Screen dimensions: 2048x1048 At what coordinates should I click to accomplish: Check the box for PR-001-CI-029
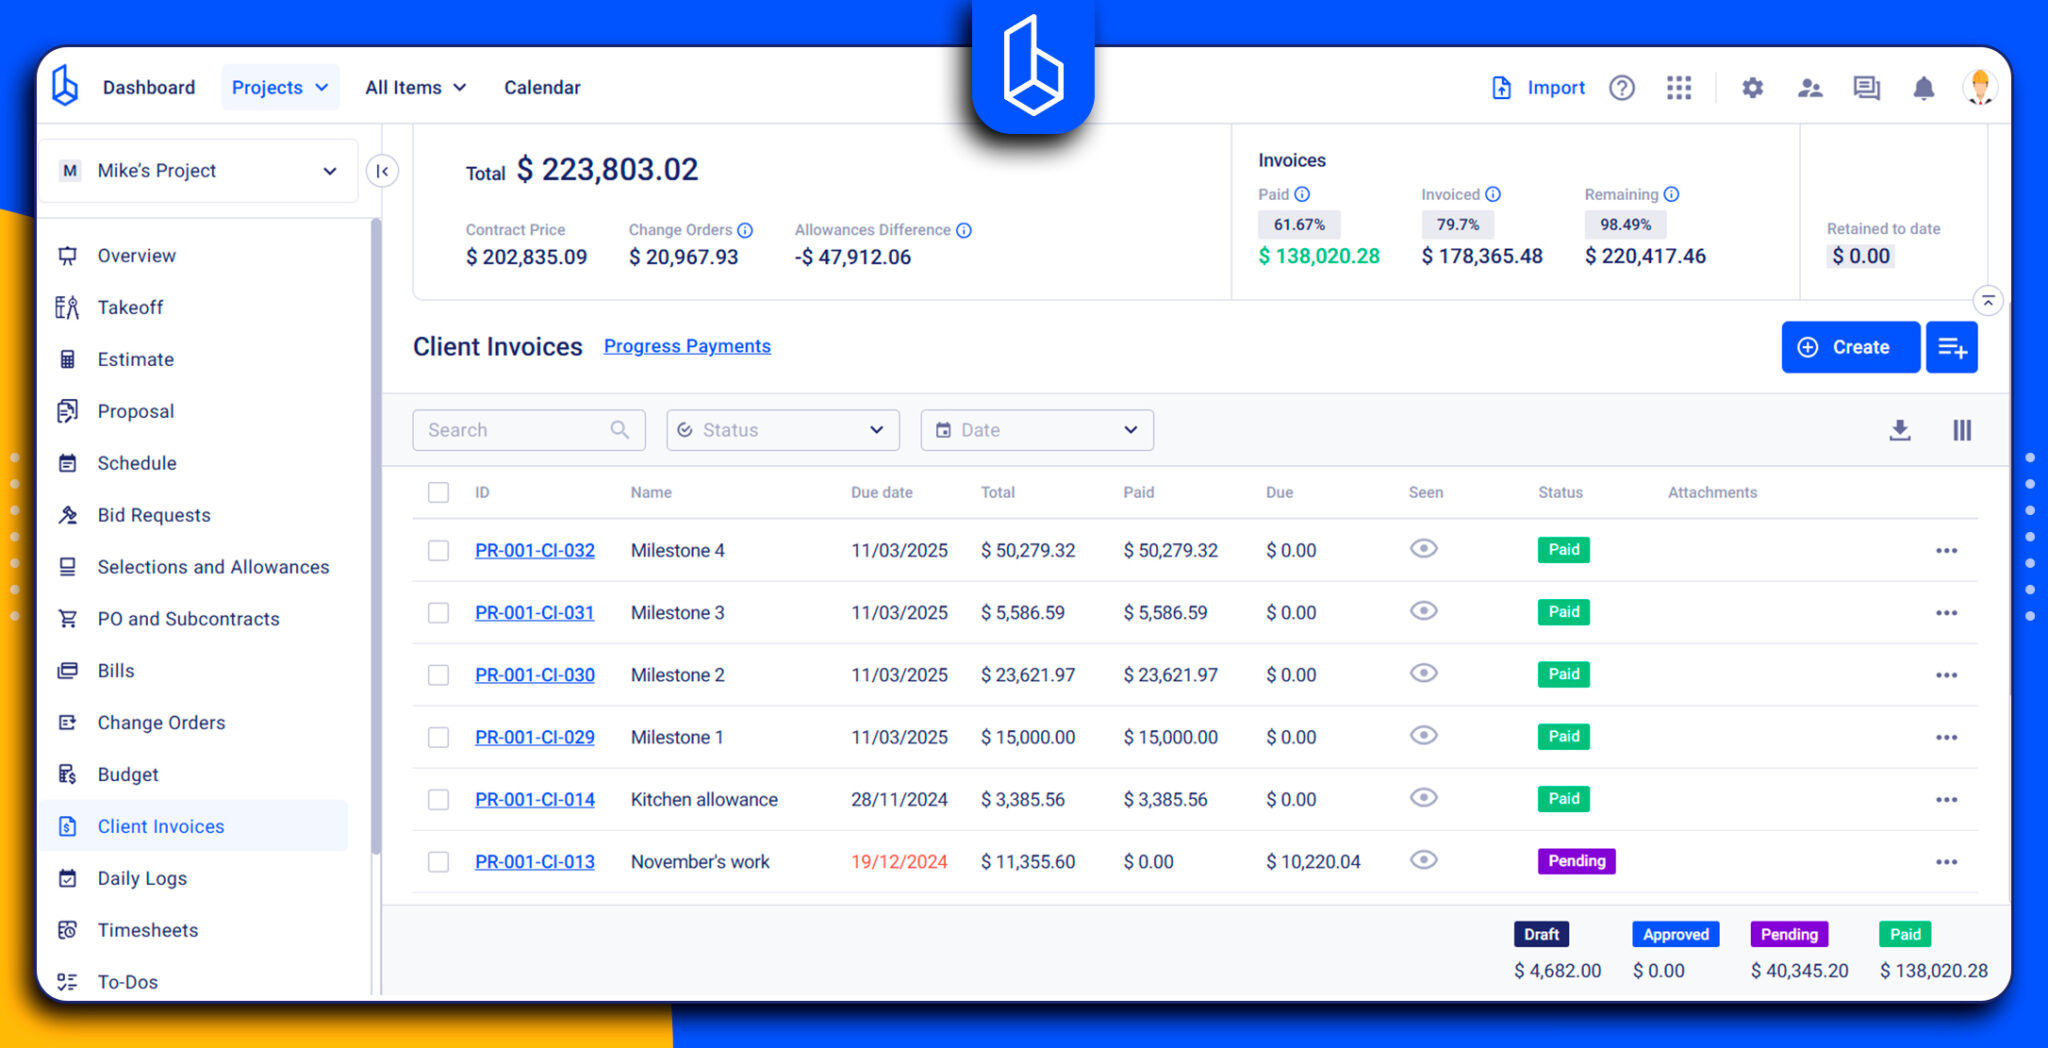438,738
